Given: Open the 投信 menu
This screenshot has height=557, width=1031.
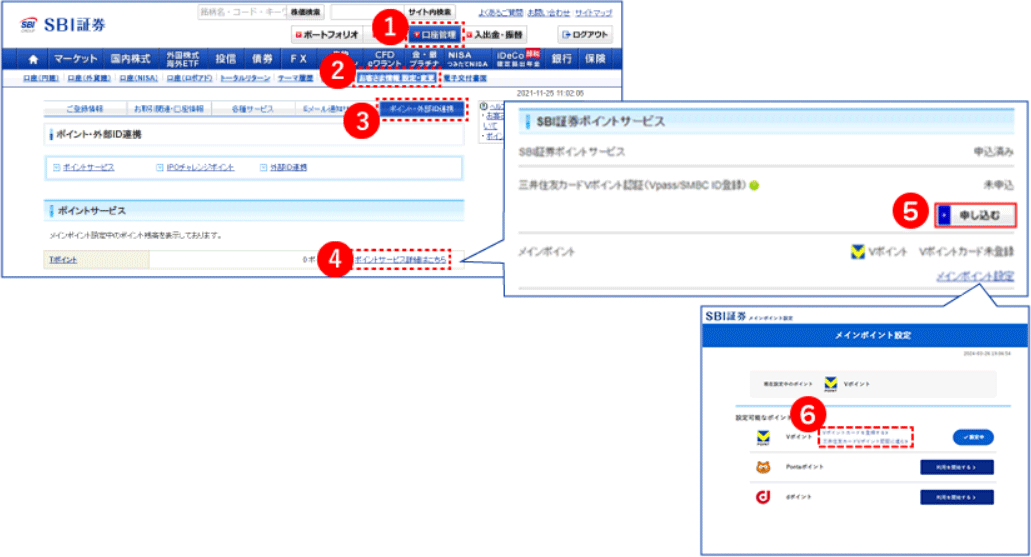Looking at the screenshot, I should [x=226, y=59].
